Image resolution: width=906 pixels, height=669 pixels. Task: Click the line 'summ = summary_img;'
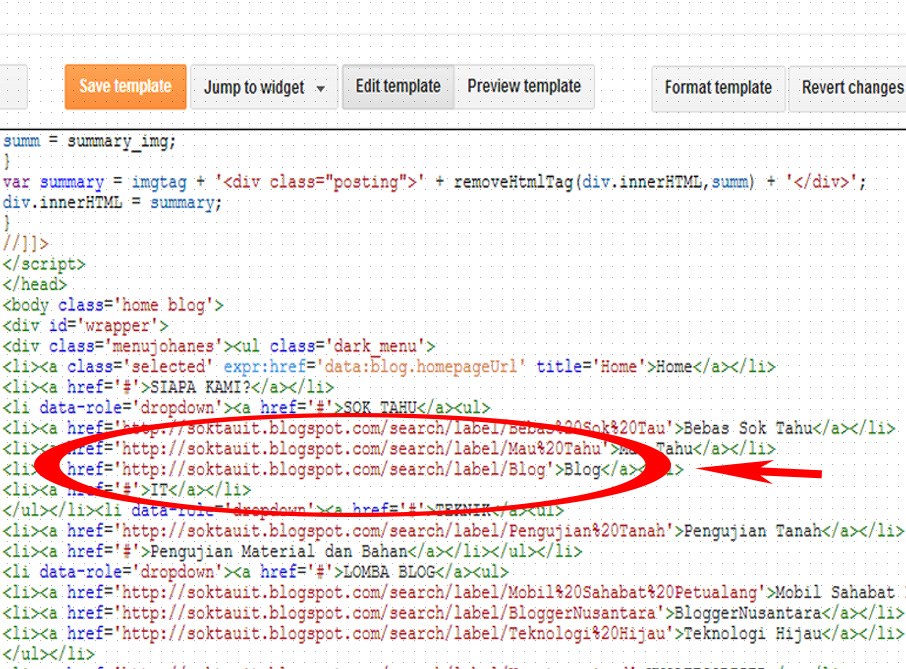point(89,141)
